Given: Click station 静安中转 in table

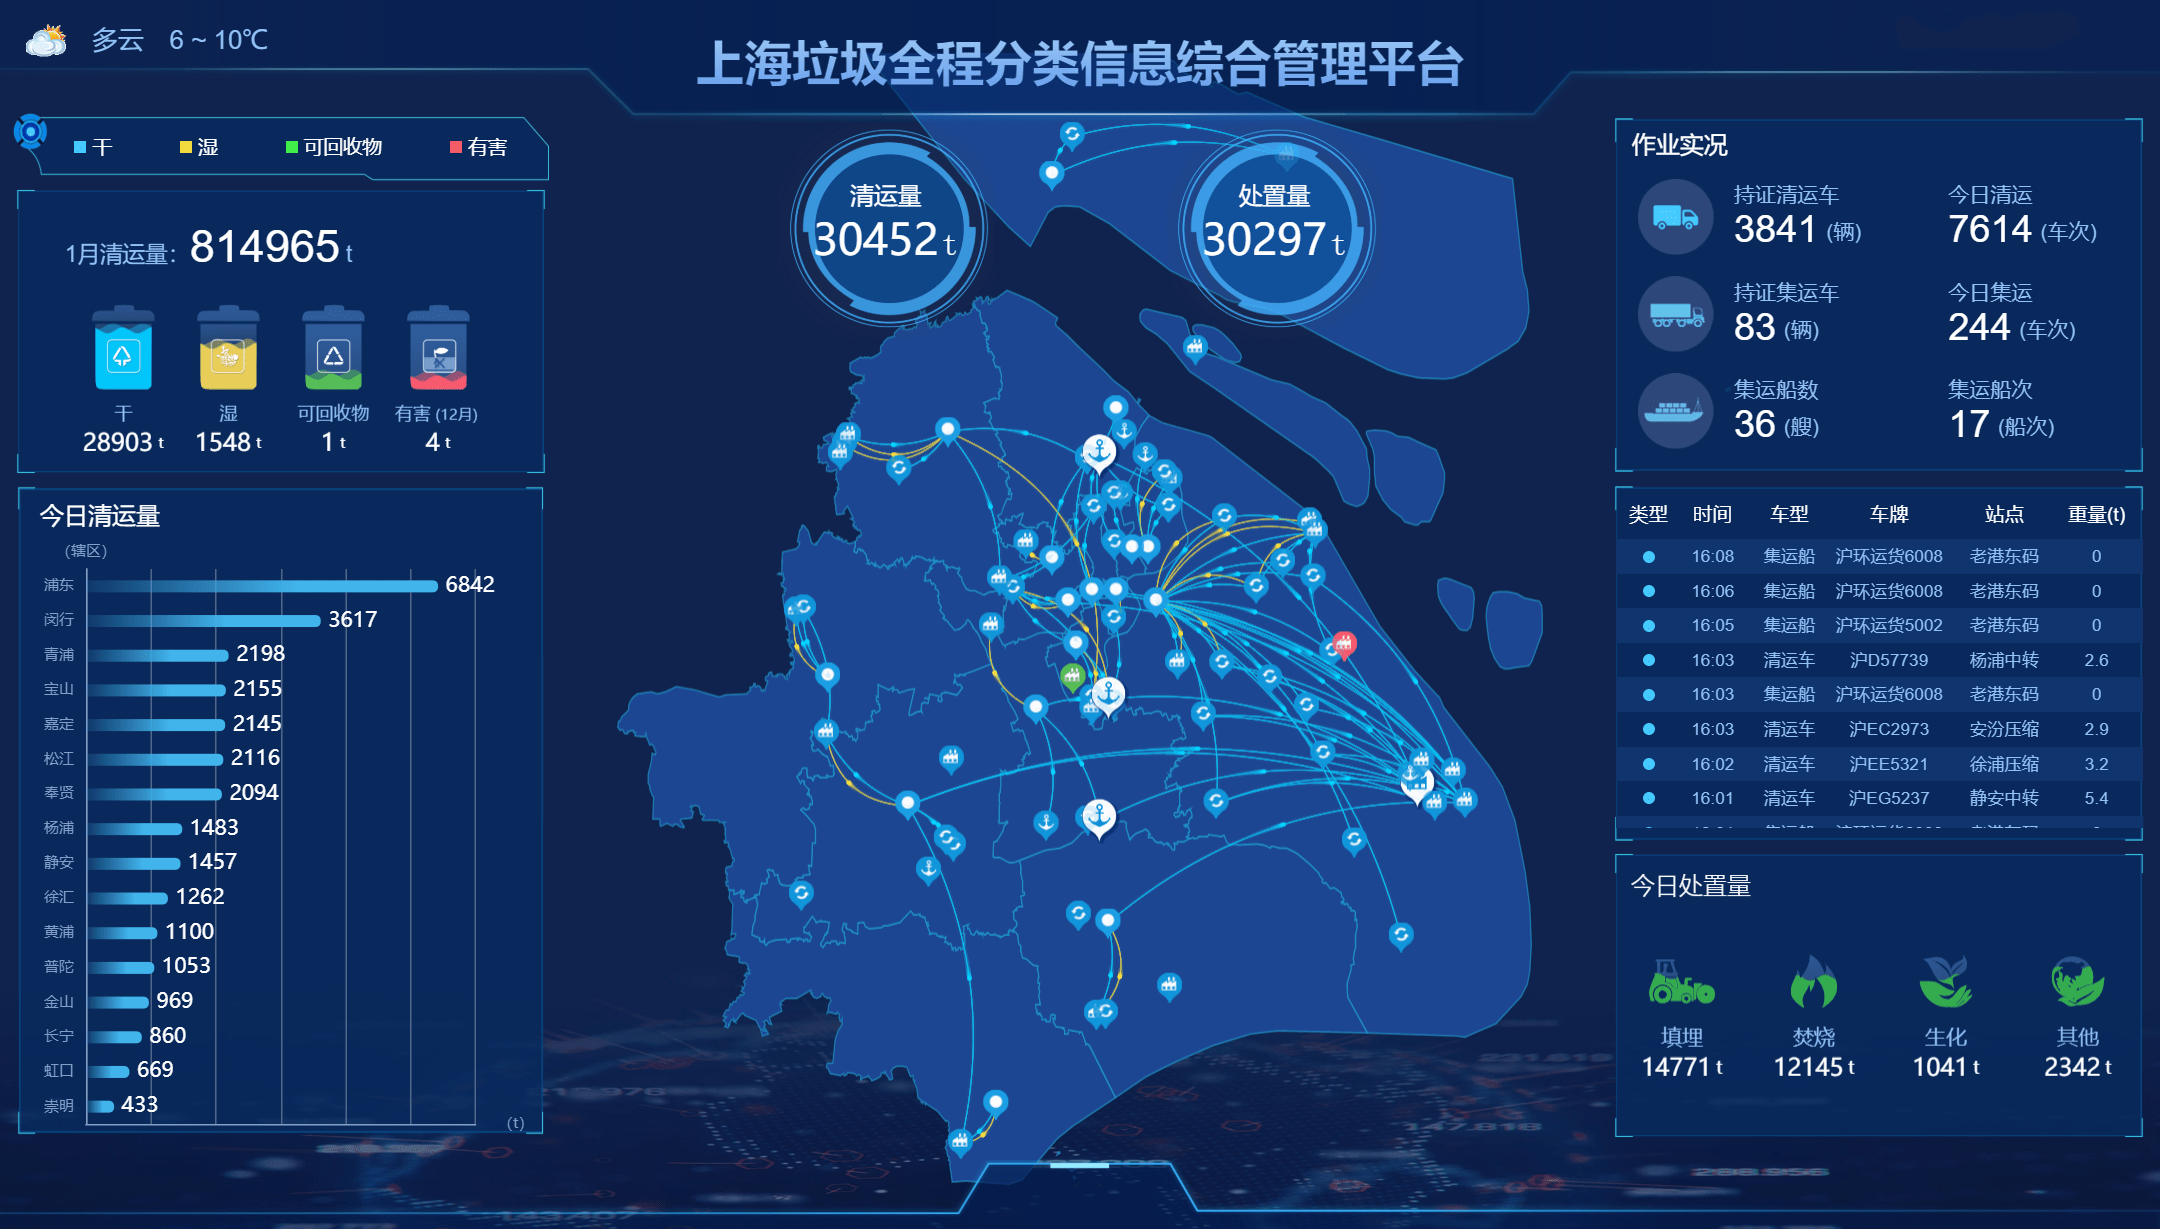Looking at the screenshot, I should coord(2004,798).
